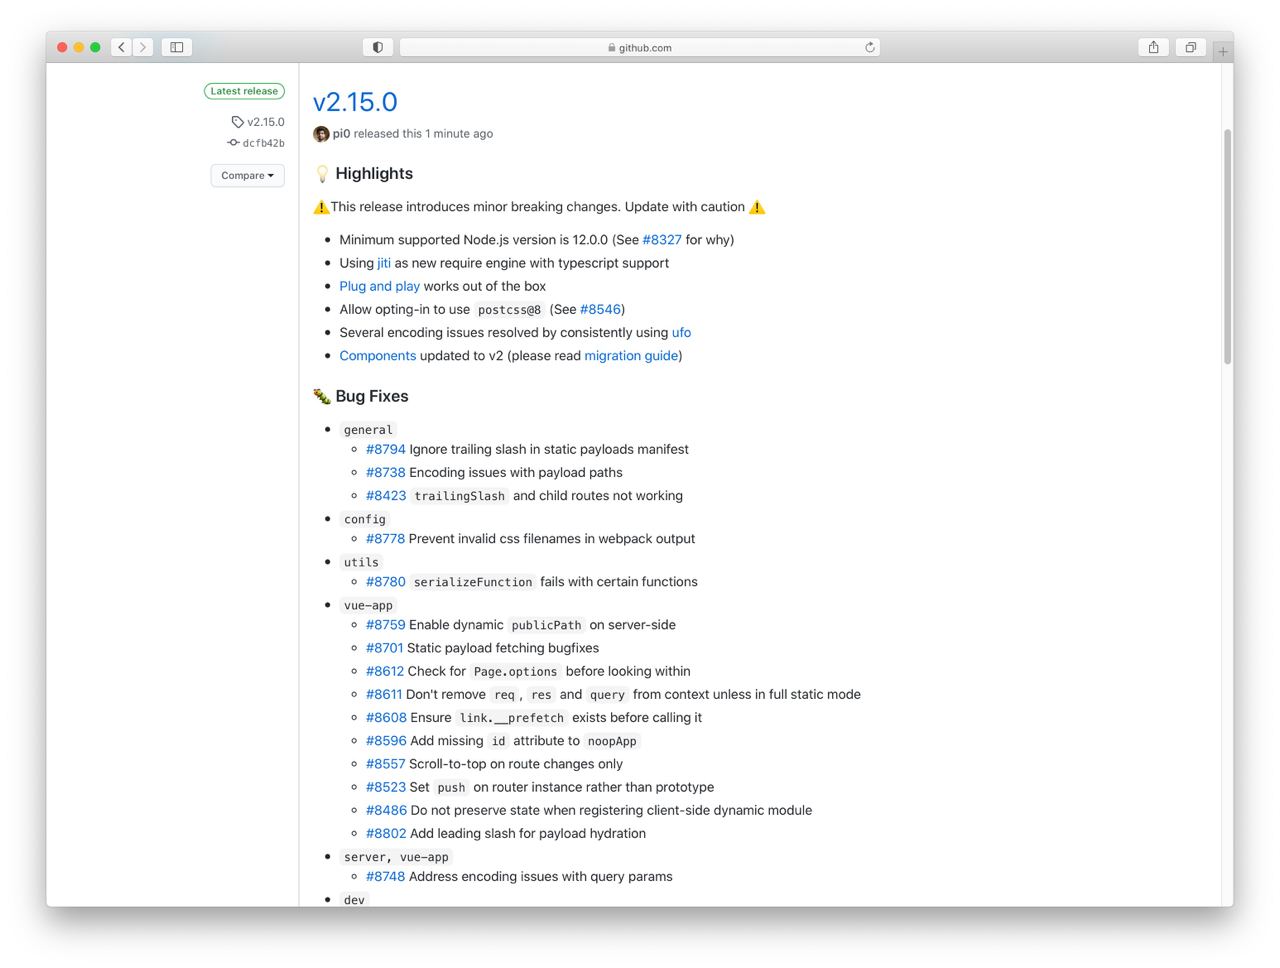
Task: Open #8794 trailing slash fix
Action: point(386,449)
